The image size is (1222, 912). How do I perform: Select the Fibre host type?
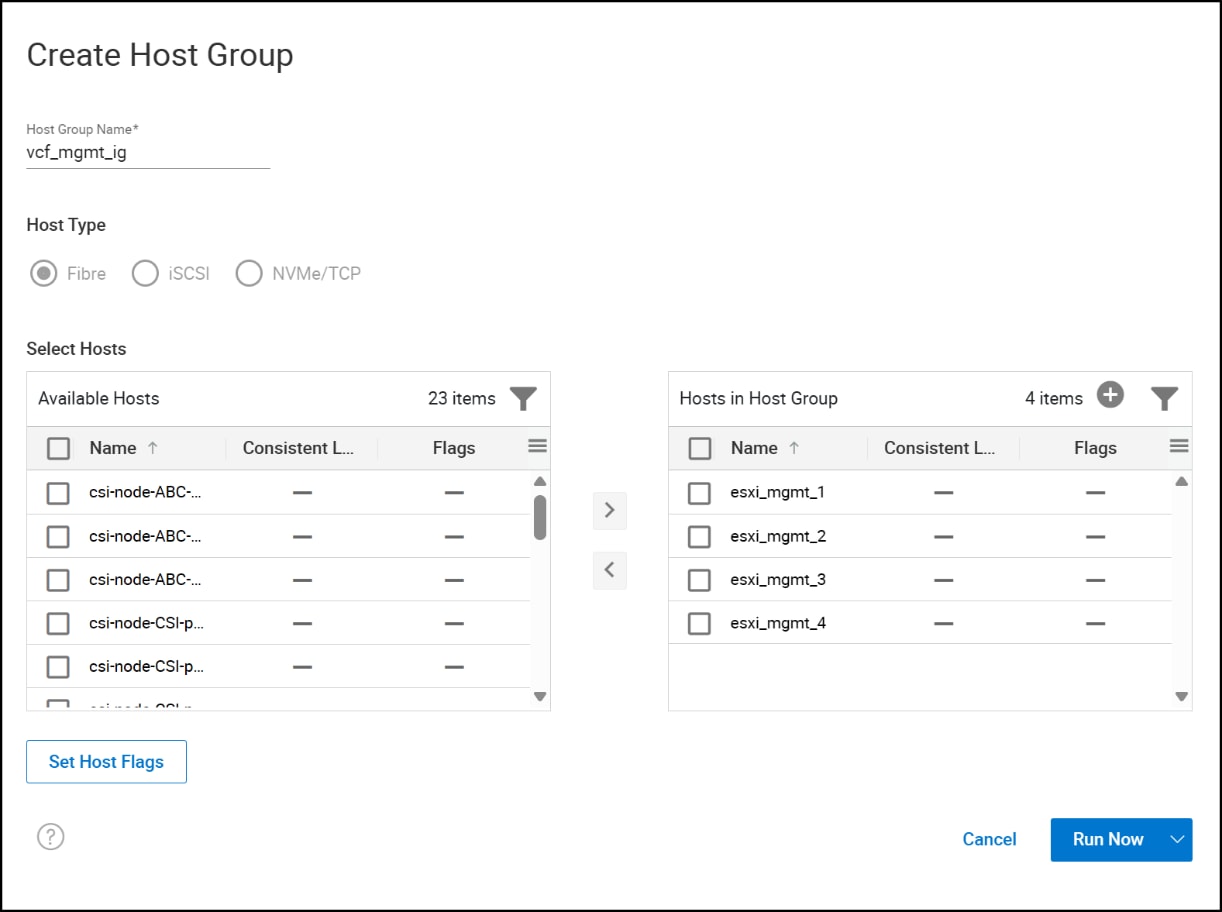[43, 273]
